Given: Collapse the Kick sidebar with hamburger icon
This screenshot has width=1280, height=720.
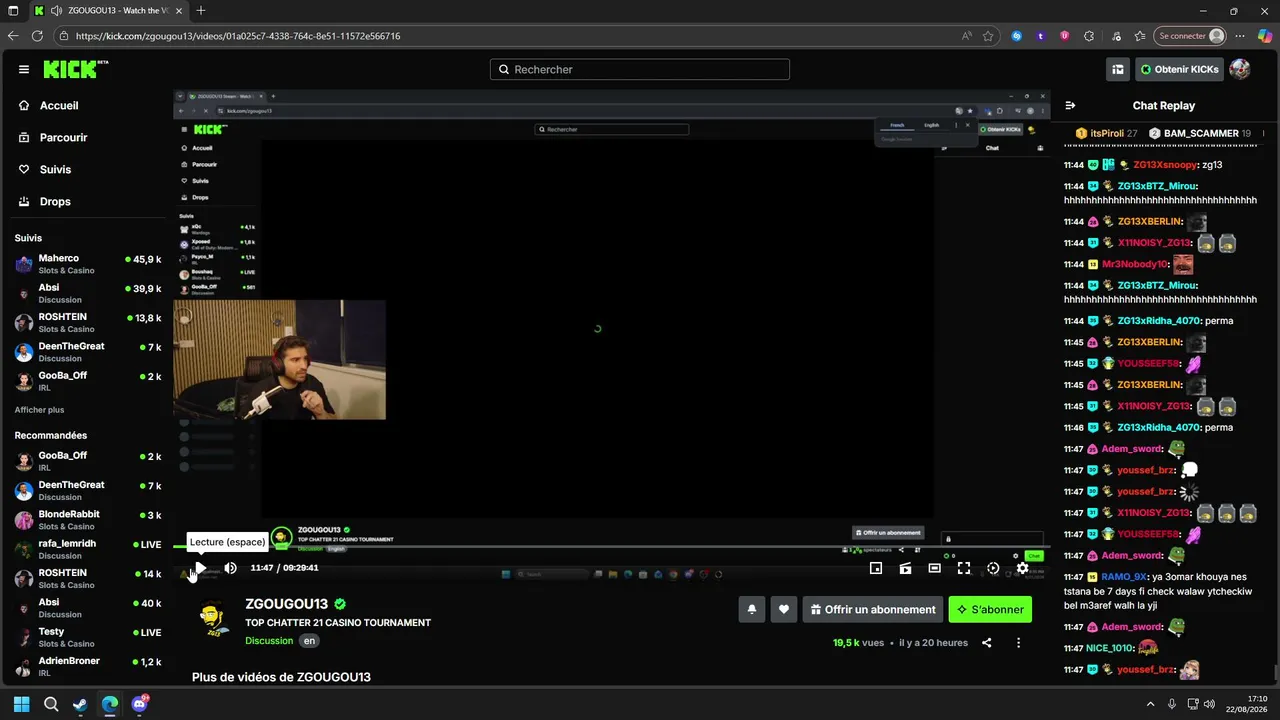Looking at the screenshot, I should (x=24, y=70).
